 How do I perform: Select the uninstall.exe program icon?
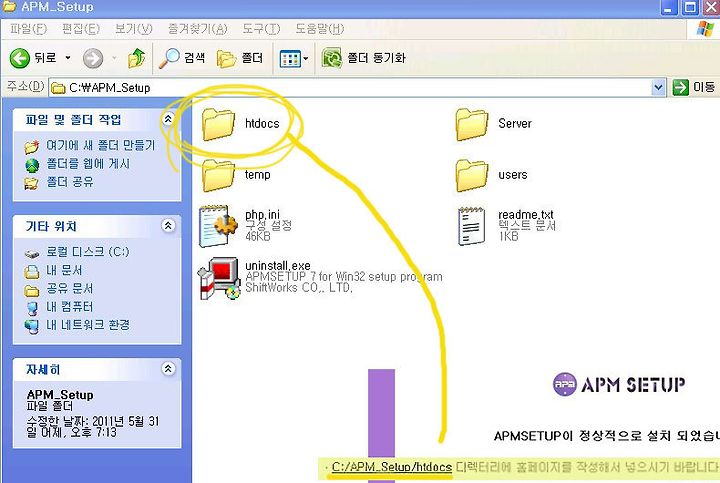(x=219, y=278)
